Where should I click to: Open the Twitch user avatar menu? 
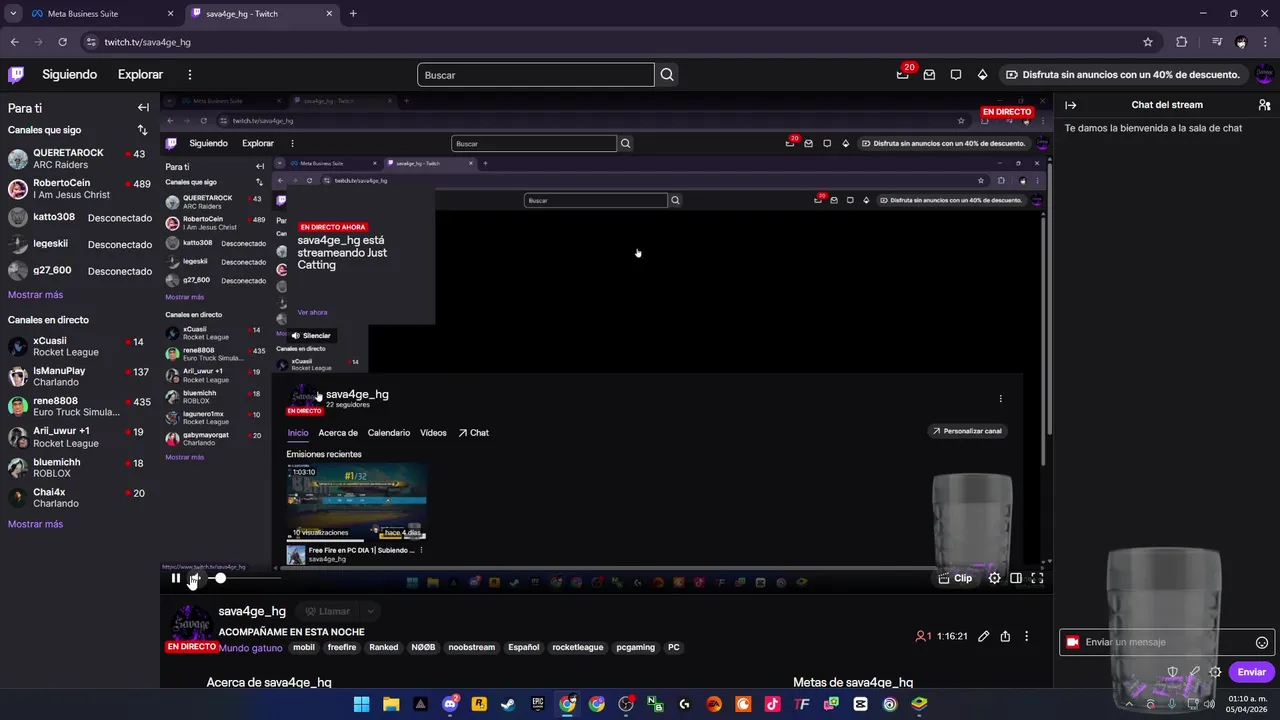click(1264, 75)
